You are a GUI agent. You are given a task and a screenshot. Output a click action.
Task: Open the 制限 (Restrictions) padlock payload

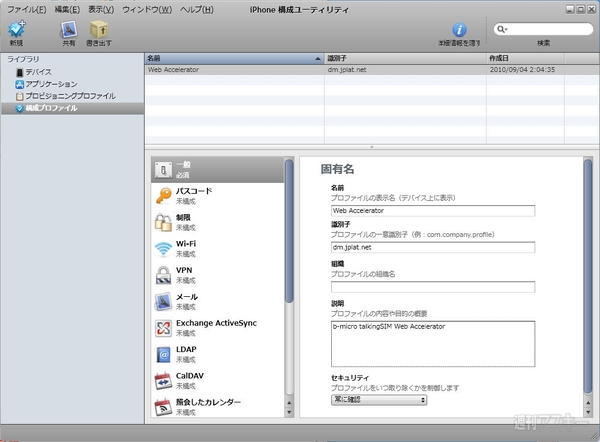coord(217,222)
